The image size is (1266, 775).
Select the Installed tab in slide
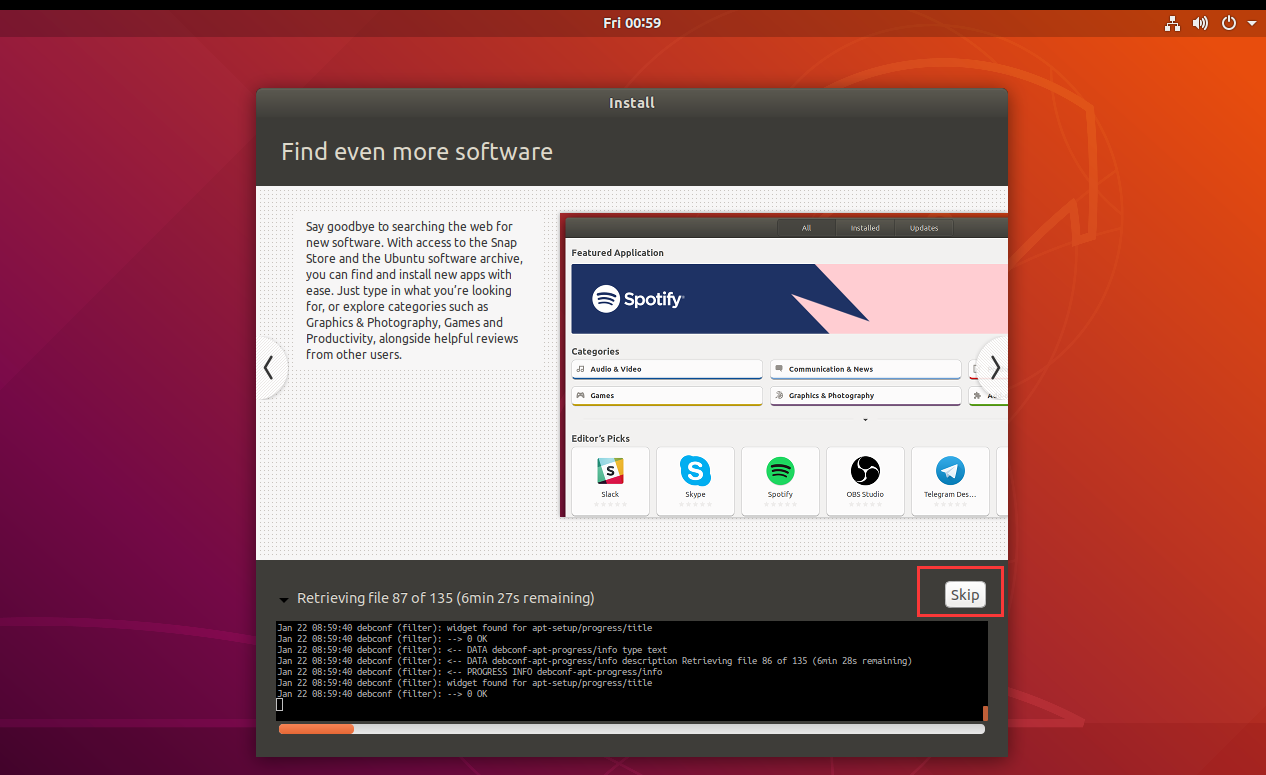click(x=865, y=228)
